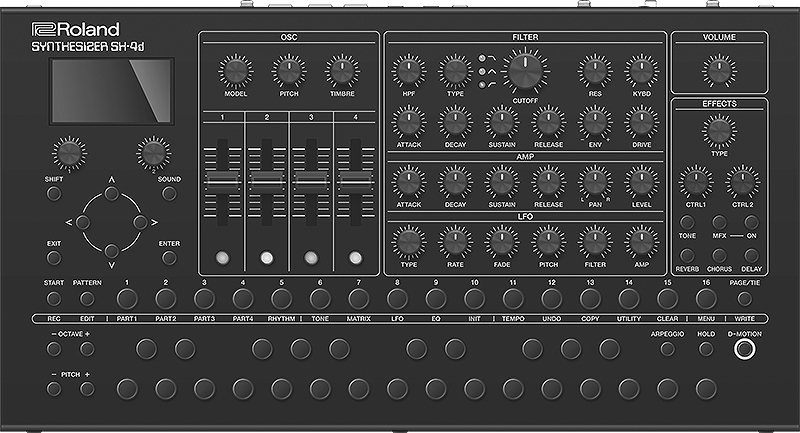Click step button 11 above TEMPO
The width and height of the screenshot is (800, 433).
(x=513, y=299)
